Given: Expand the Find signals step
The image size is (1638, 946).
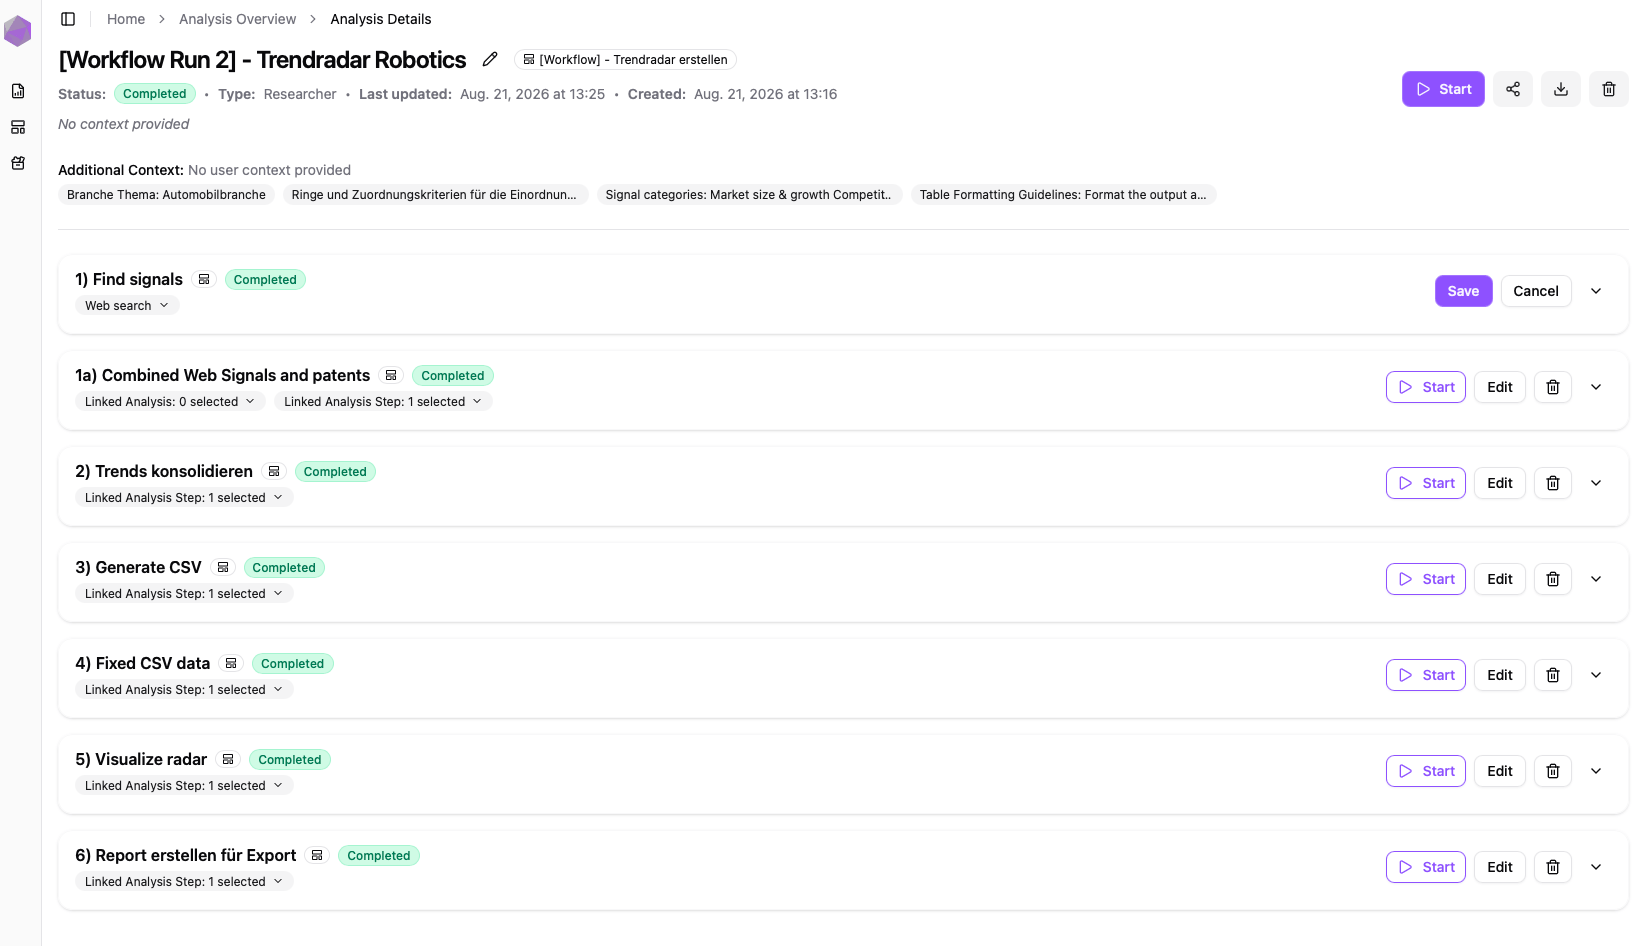Looking at the screenshot, I should pyautogui.click(x=1596, y=291).
